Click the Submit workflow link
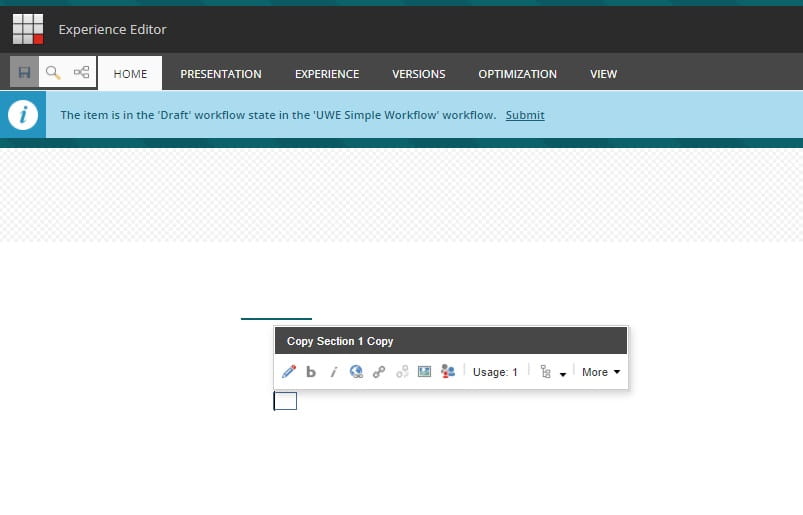The width and height of the screenshot is (803, 515). tap(525, 115)
